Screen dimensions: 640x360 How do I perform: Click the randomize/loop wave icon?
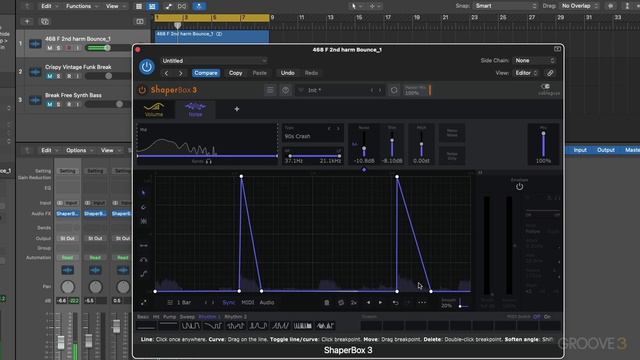341,303
